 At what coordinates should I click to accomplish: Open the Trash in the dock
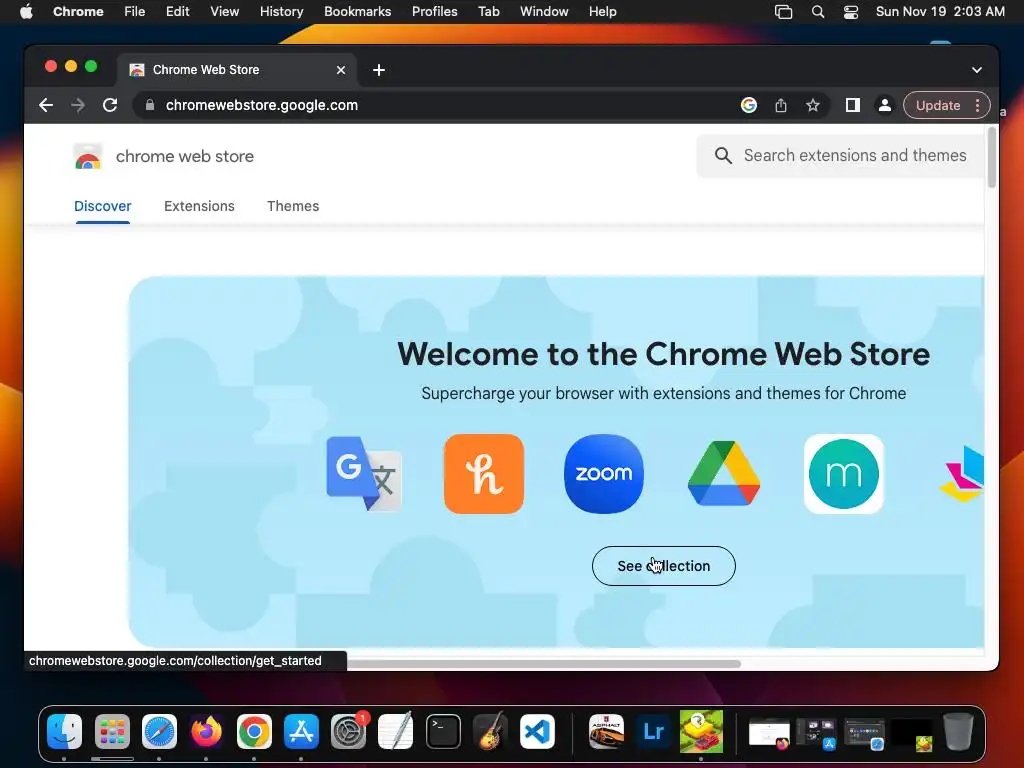click(958, 731)
